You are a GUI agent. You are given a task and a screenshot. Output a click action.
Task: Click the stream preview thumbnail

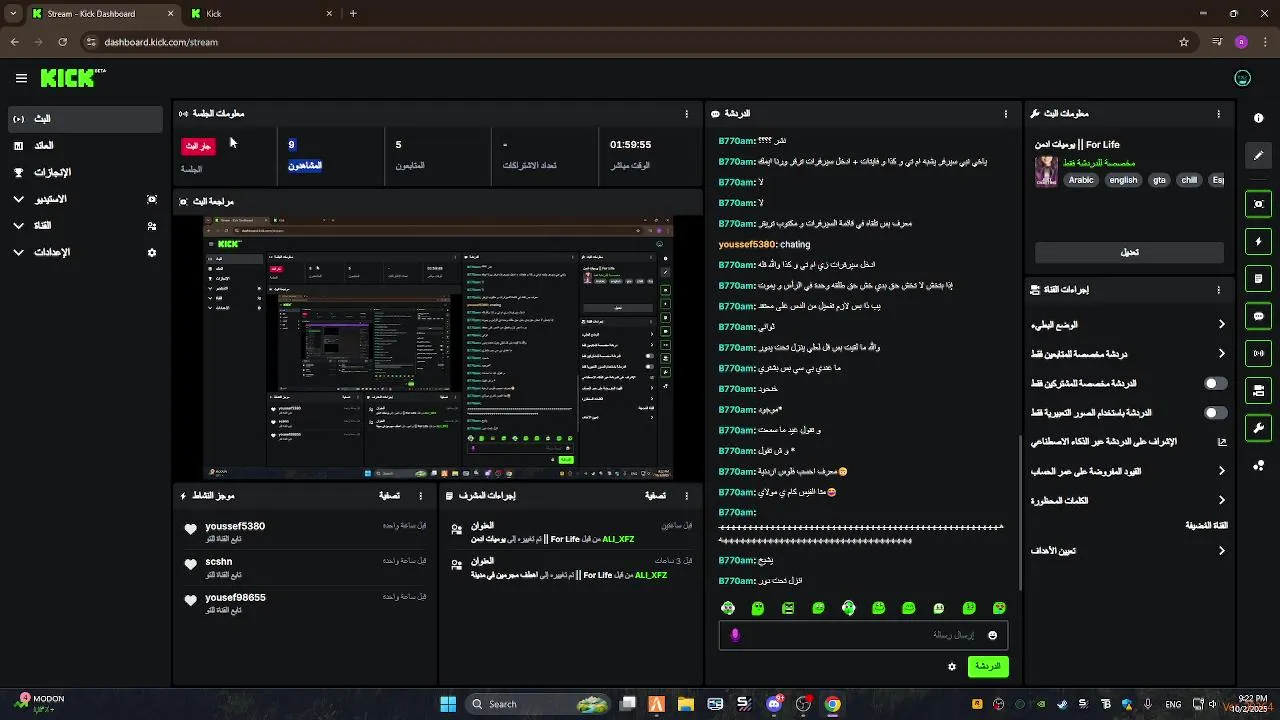tap(438, 347)
